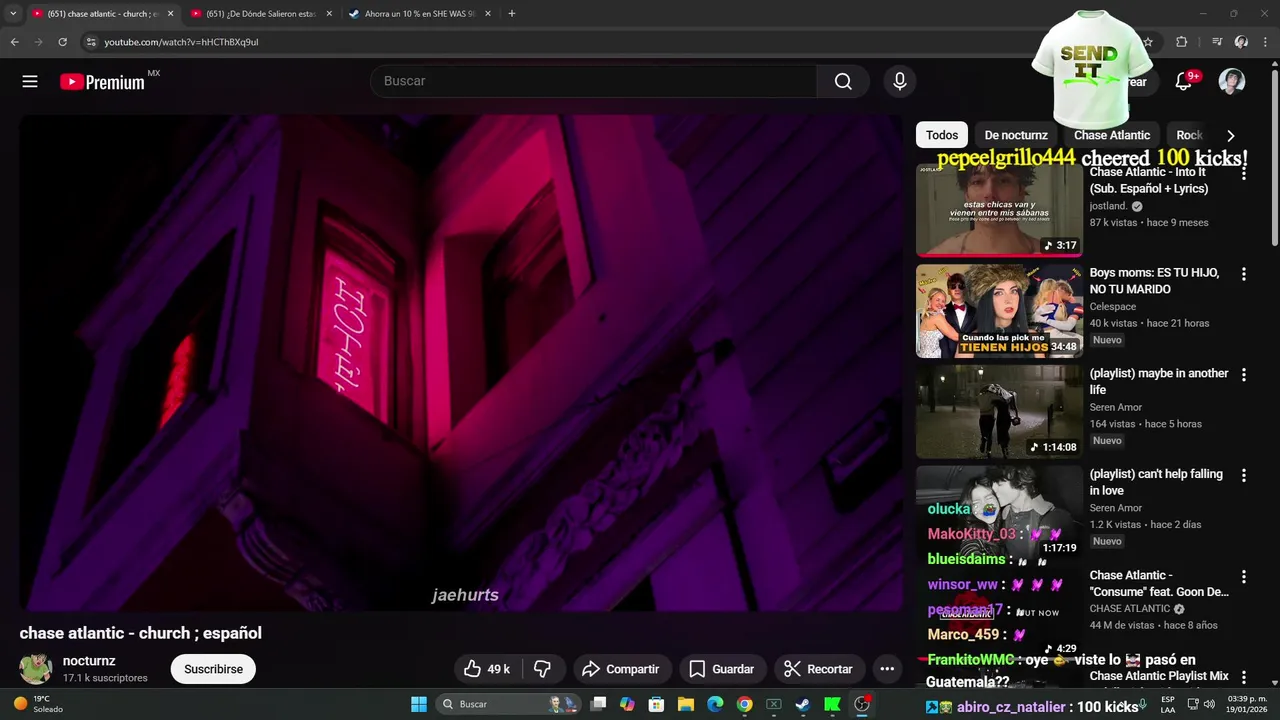Subscribe to nocturnz with Suscribirse button
Image resolution: width=1280 pixels, height=720 pixels.
[213, 669]
